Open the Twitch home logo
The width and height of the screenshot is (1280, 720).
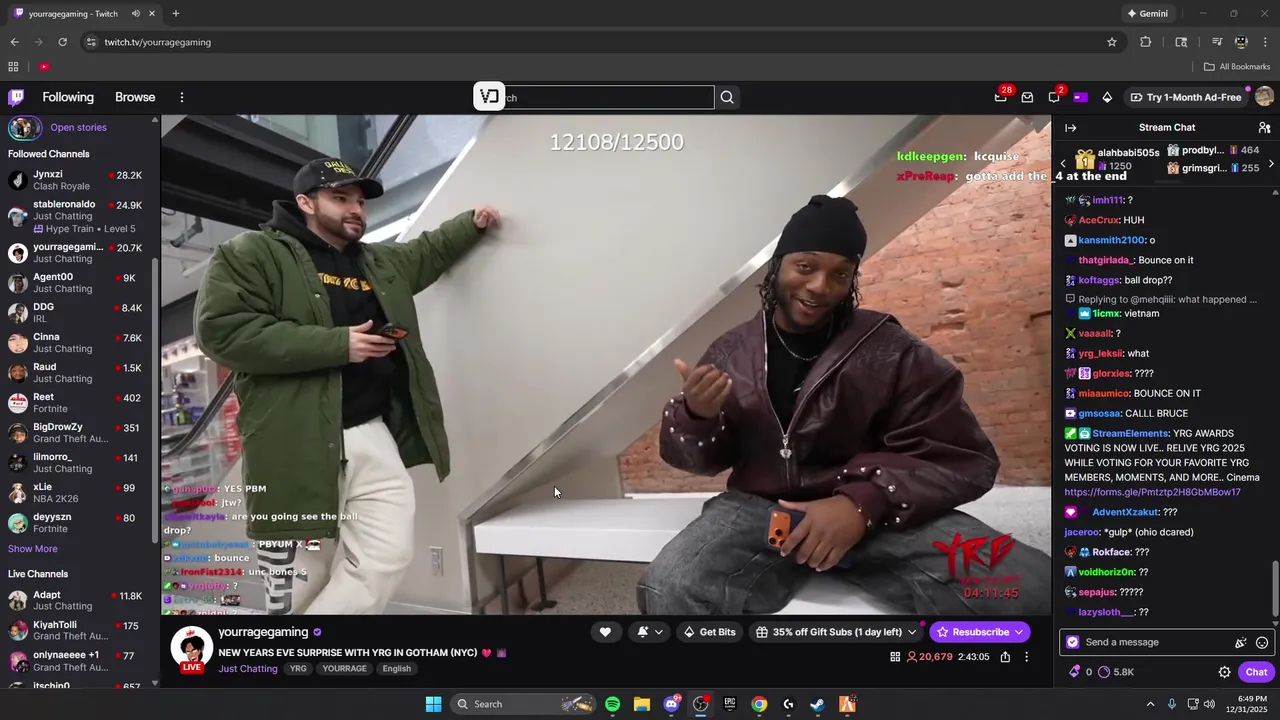(x=16, y=97)
